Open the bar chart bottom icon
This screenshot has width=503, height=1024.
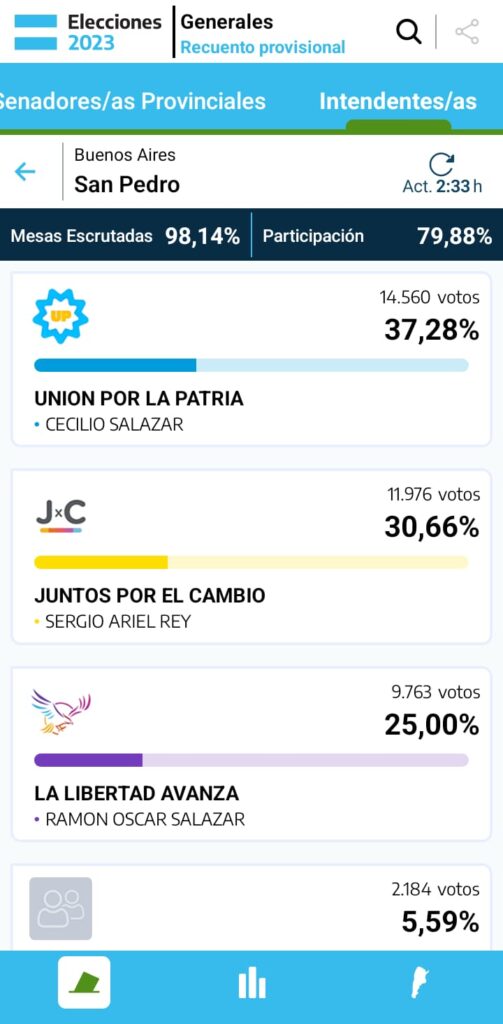(x=252, y=983)
